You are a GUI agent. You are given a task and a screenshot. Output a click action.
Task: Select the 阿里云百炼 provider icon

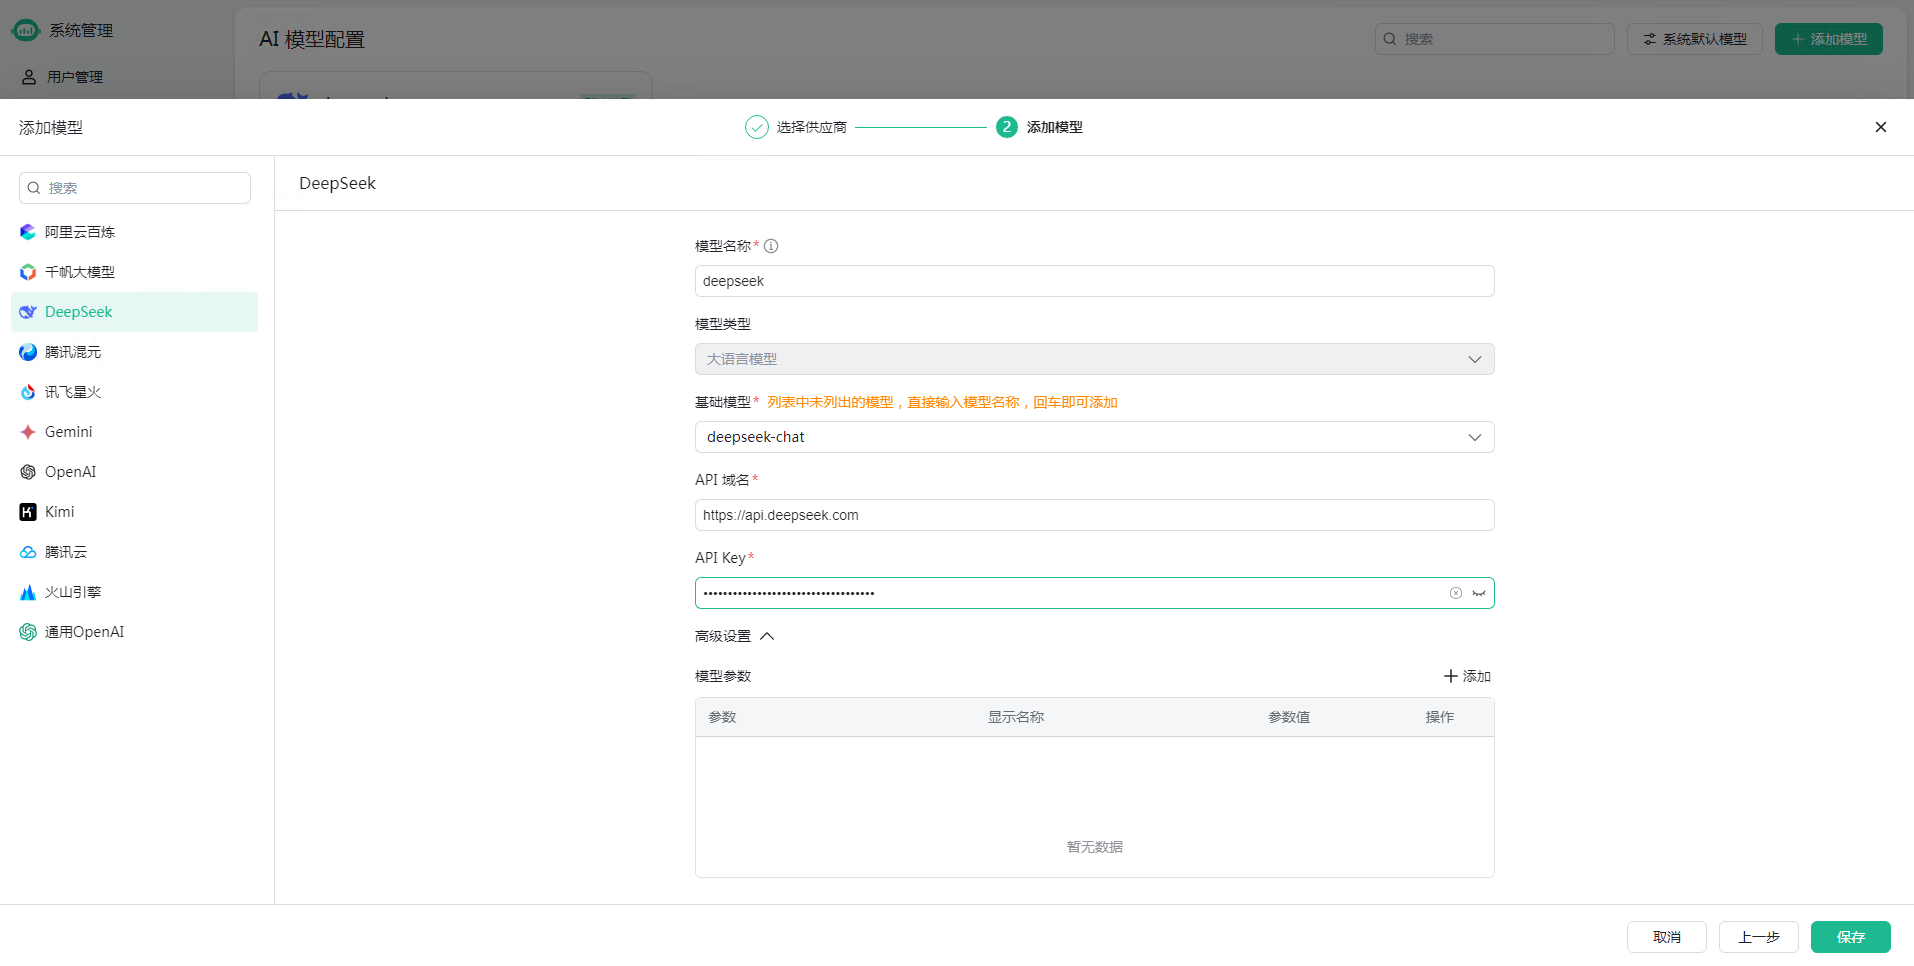pos(28,232)
